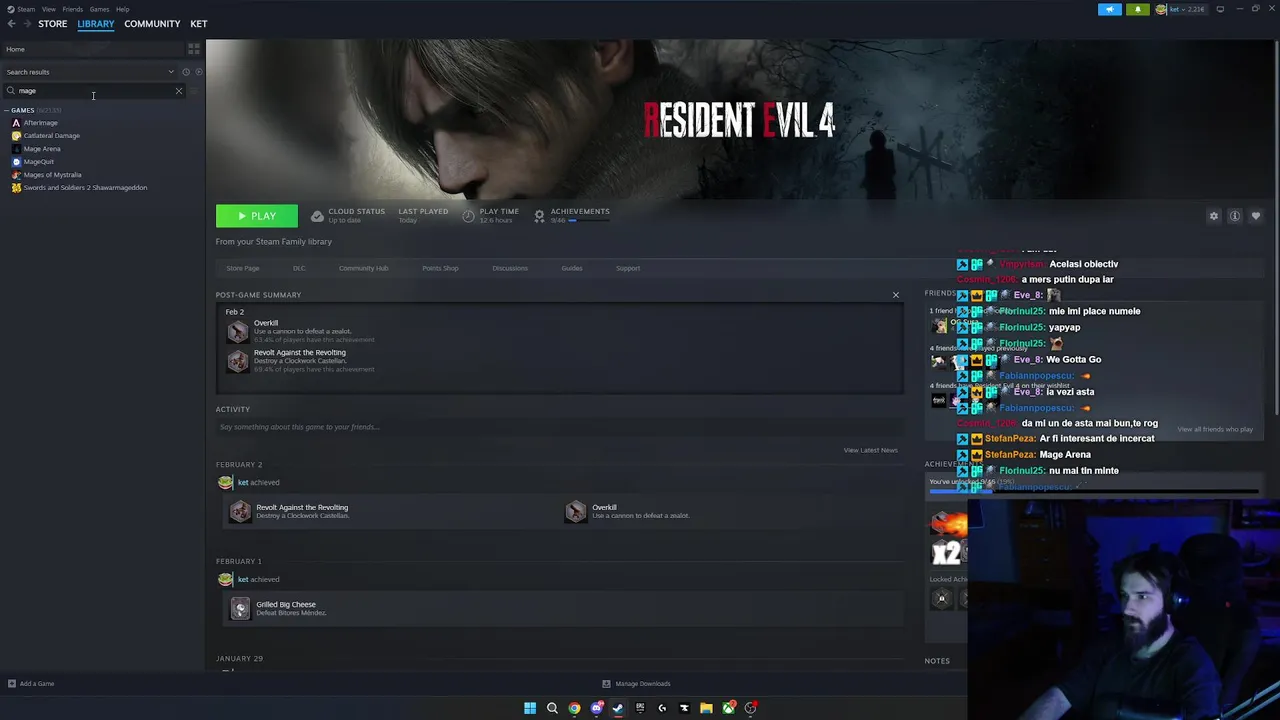Click Add a Game
Screen dimensions: 1280x720
(30, 684)
